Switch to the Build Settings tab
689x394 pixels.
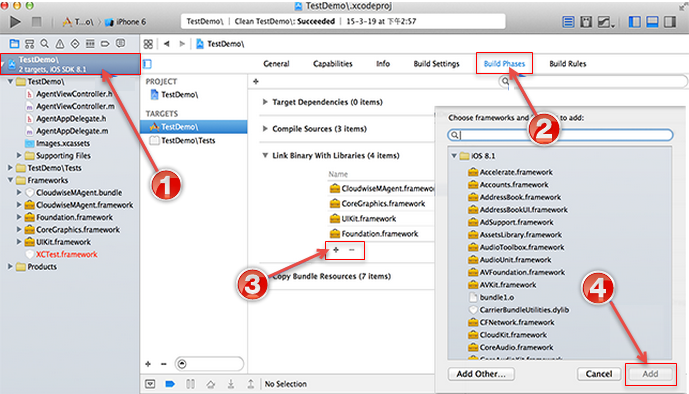click(436, 64)
